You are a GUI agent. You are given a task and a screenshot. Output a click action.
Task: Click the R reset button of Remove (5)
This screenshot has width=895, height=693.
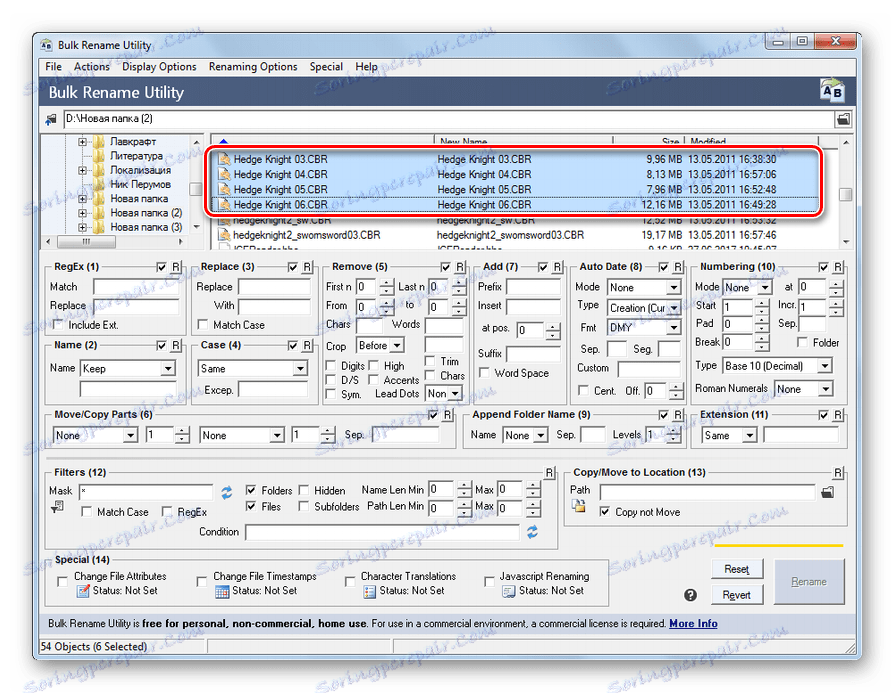[x=459, y=267]
